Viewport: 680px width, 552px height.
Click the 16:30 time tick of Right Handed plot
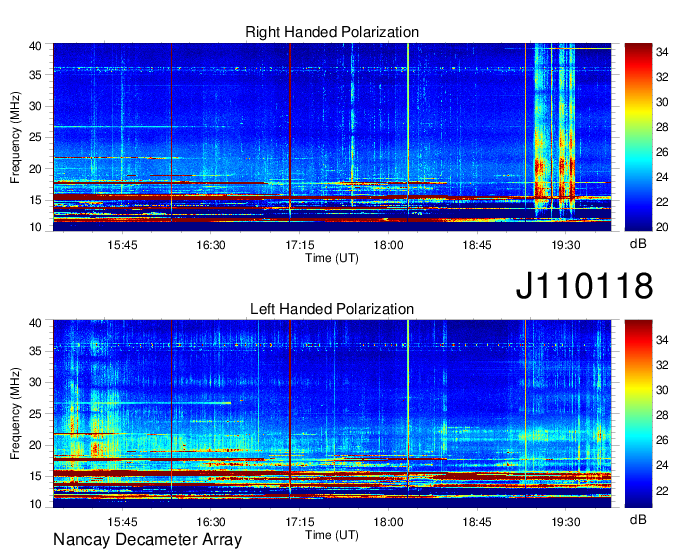[x=211, y=245]
